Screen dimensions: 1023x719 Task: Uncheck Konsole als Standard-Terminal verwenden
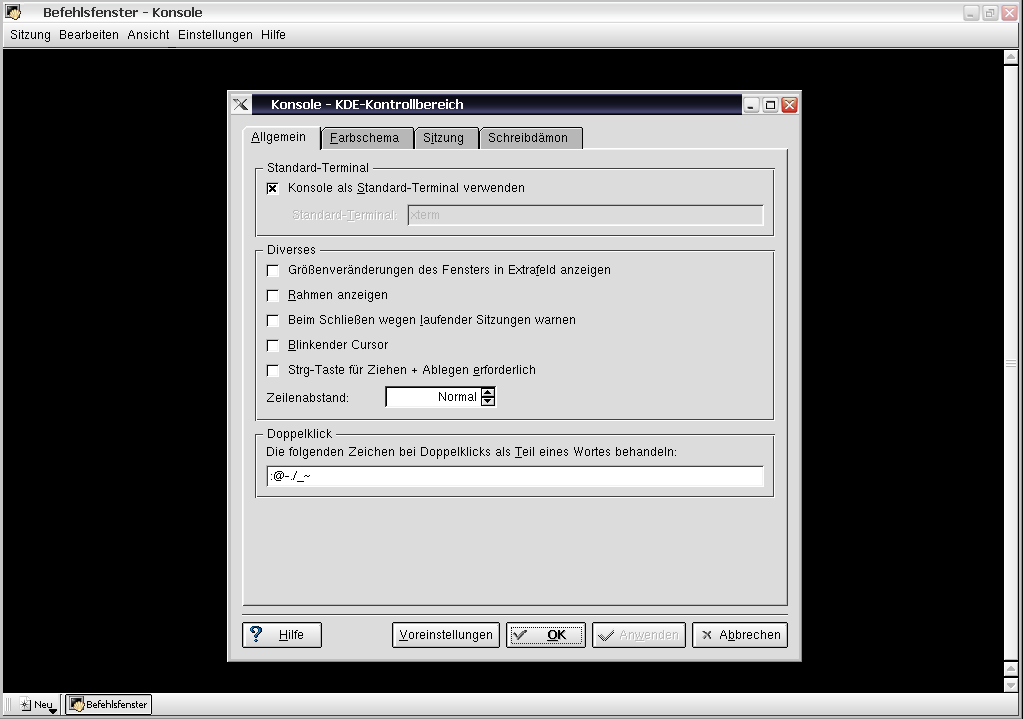(x=273, y=188)
